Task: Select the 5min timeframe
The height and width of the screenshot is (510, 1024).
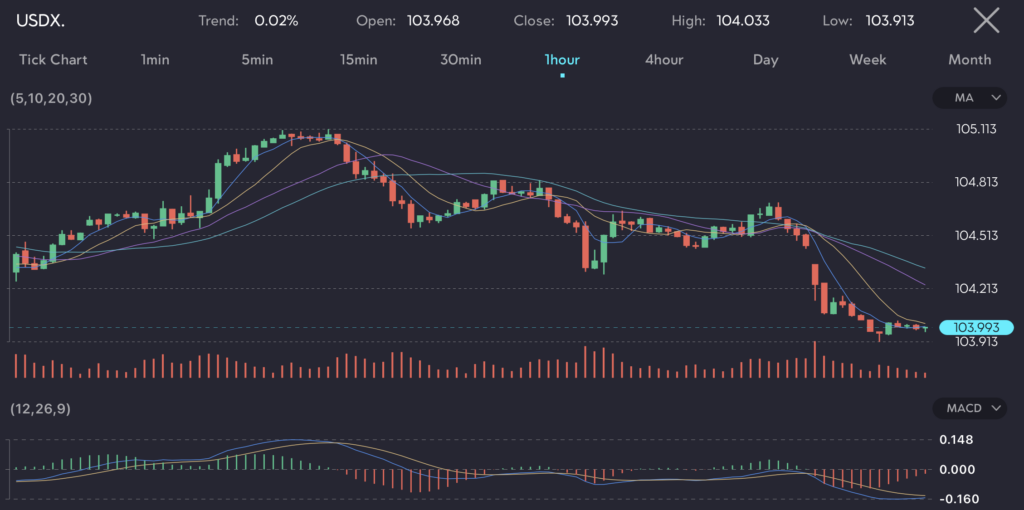Action: [257, 60]
